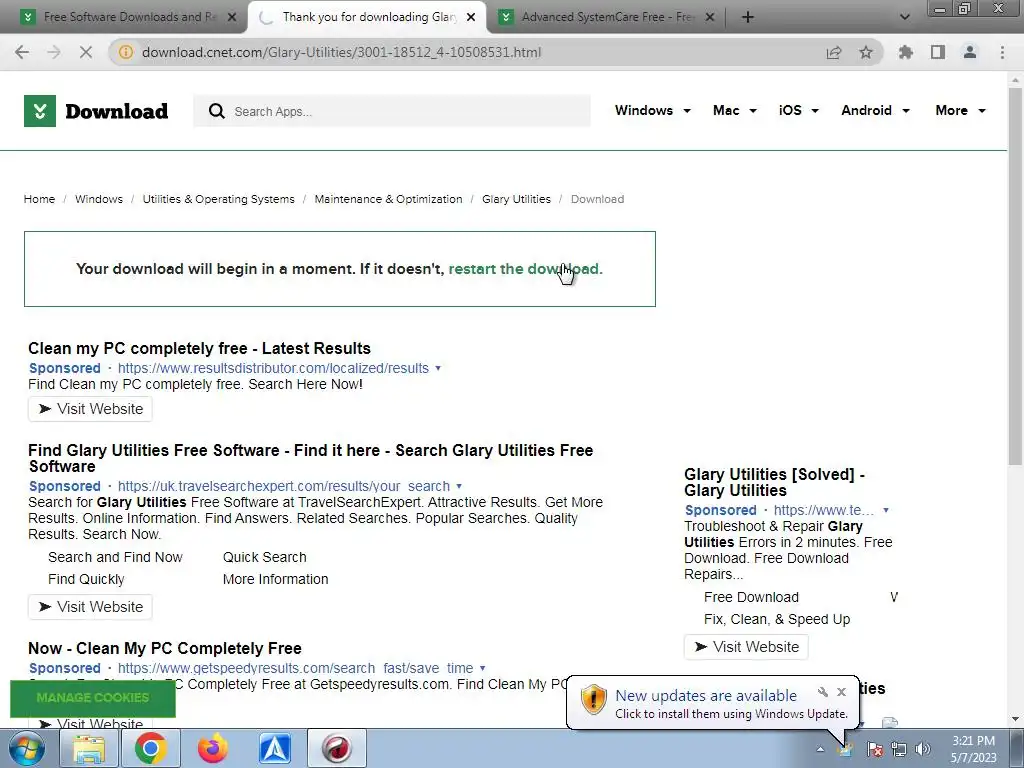Go to Windows breadcrumb
The image size is (1024, 768).
pos(99,199)
